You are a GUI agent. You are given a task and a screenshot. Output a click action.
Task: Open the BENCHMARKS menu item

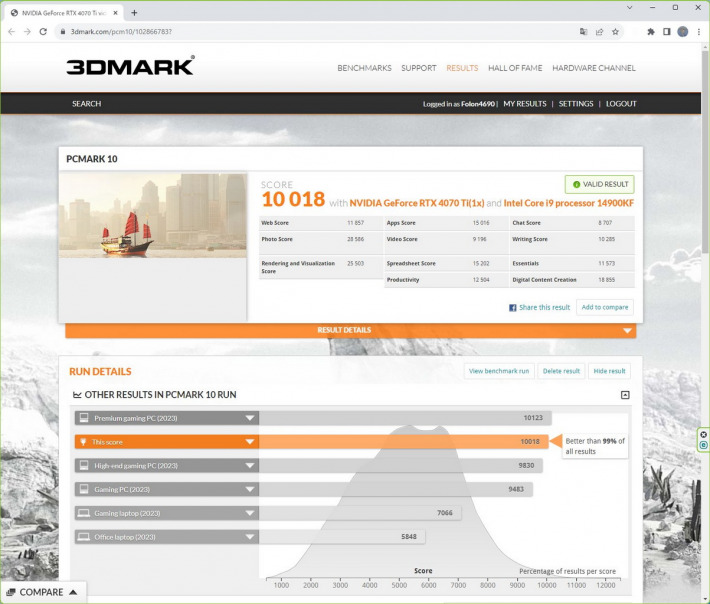point(364,68)
